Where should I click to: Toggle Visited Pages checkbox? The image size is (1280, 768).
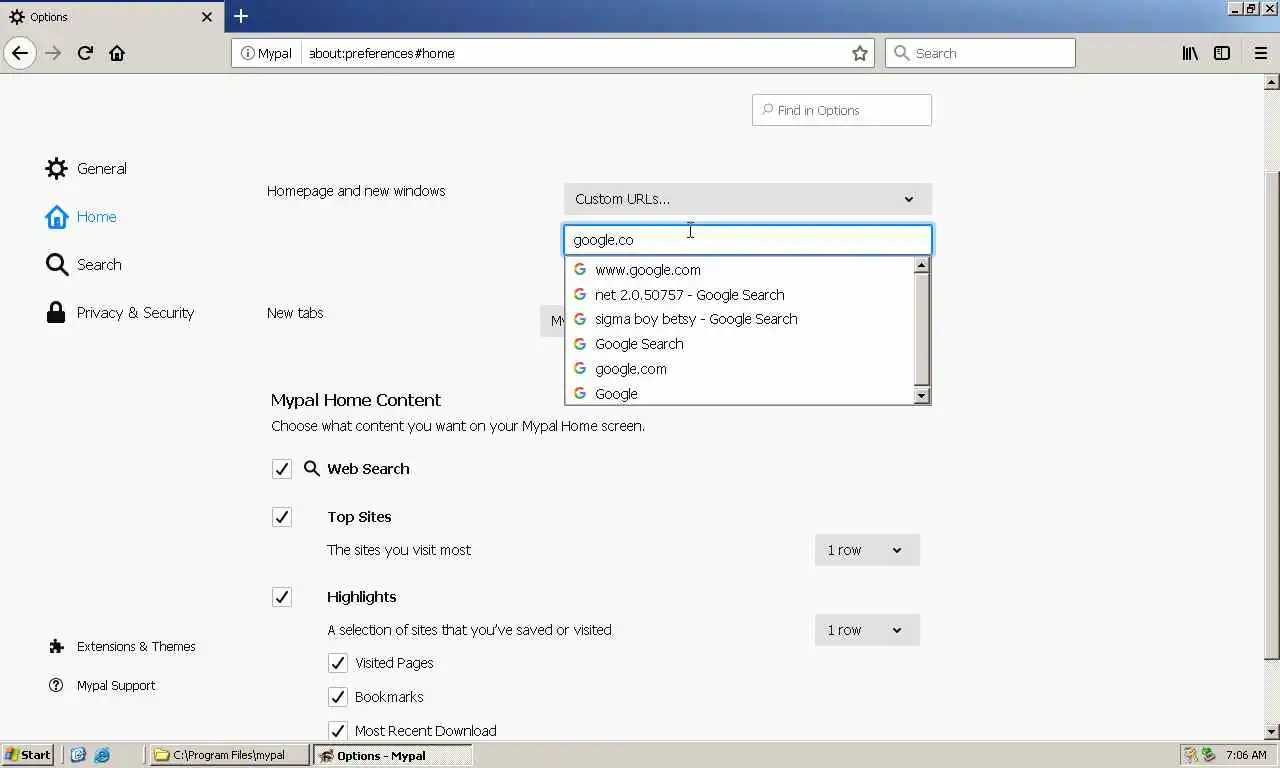[x=338, y=663]
